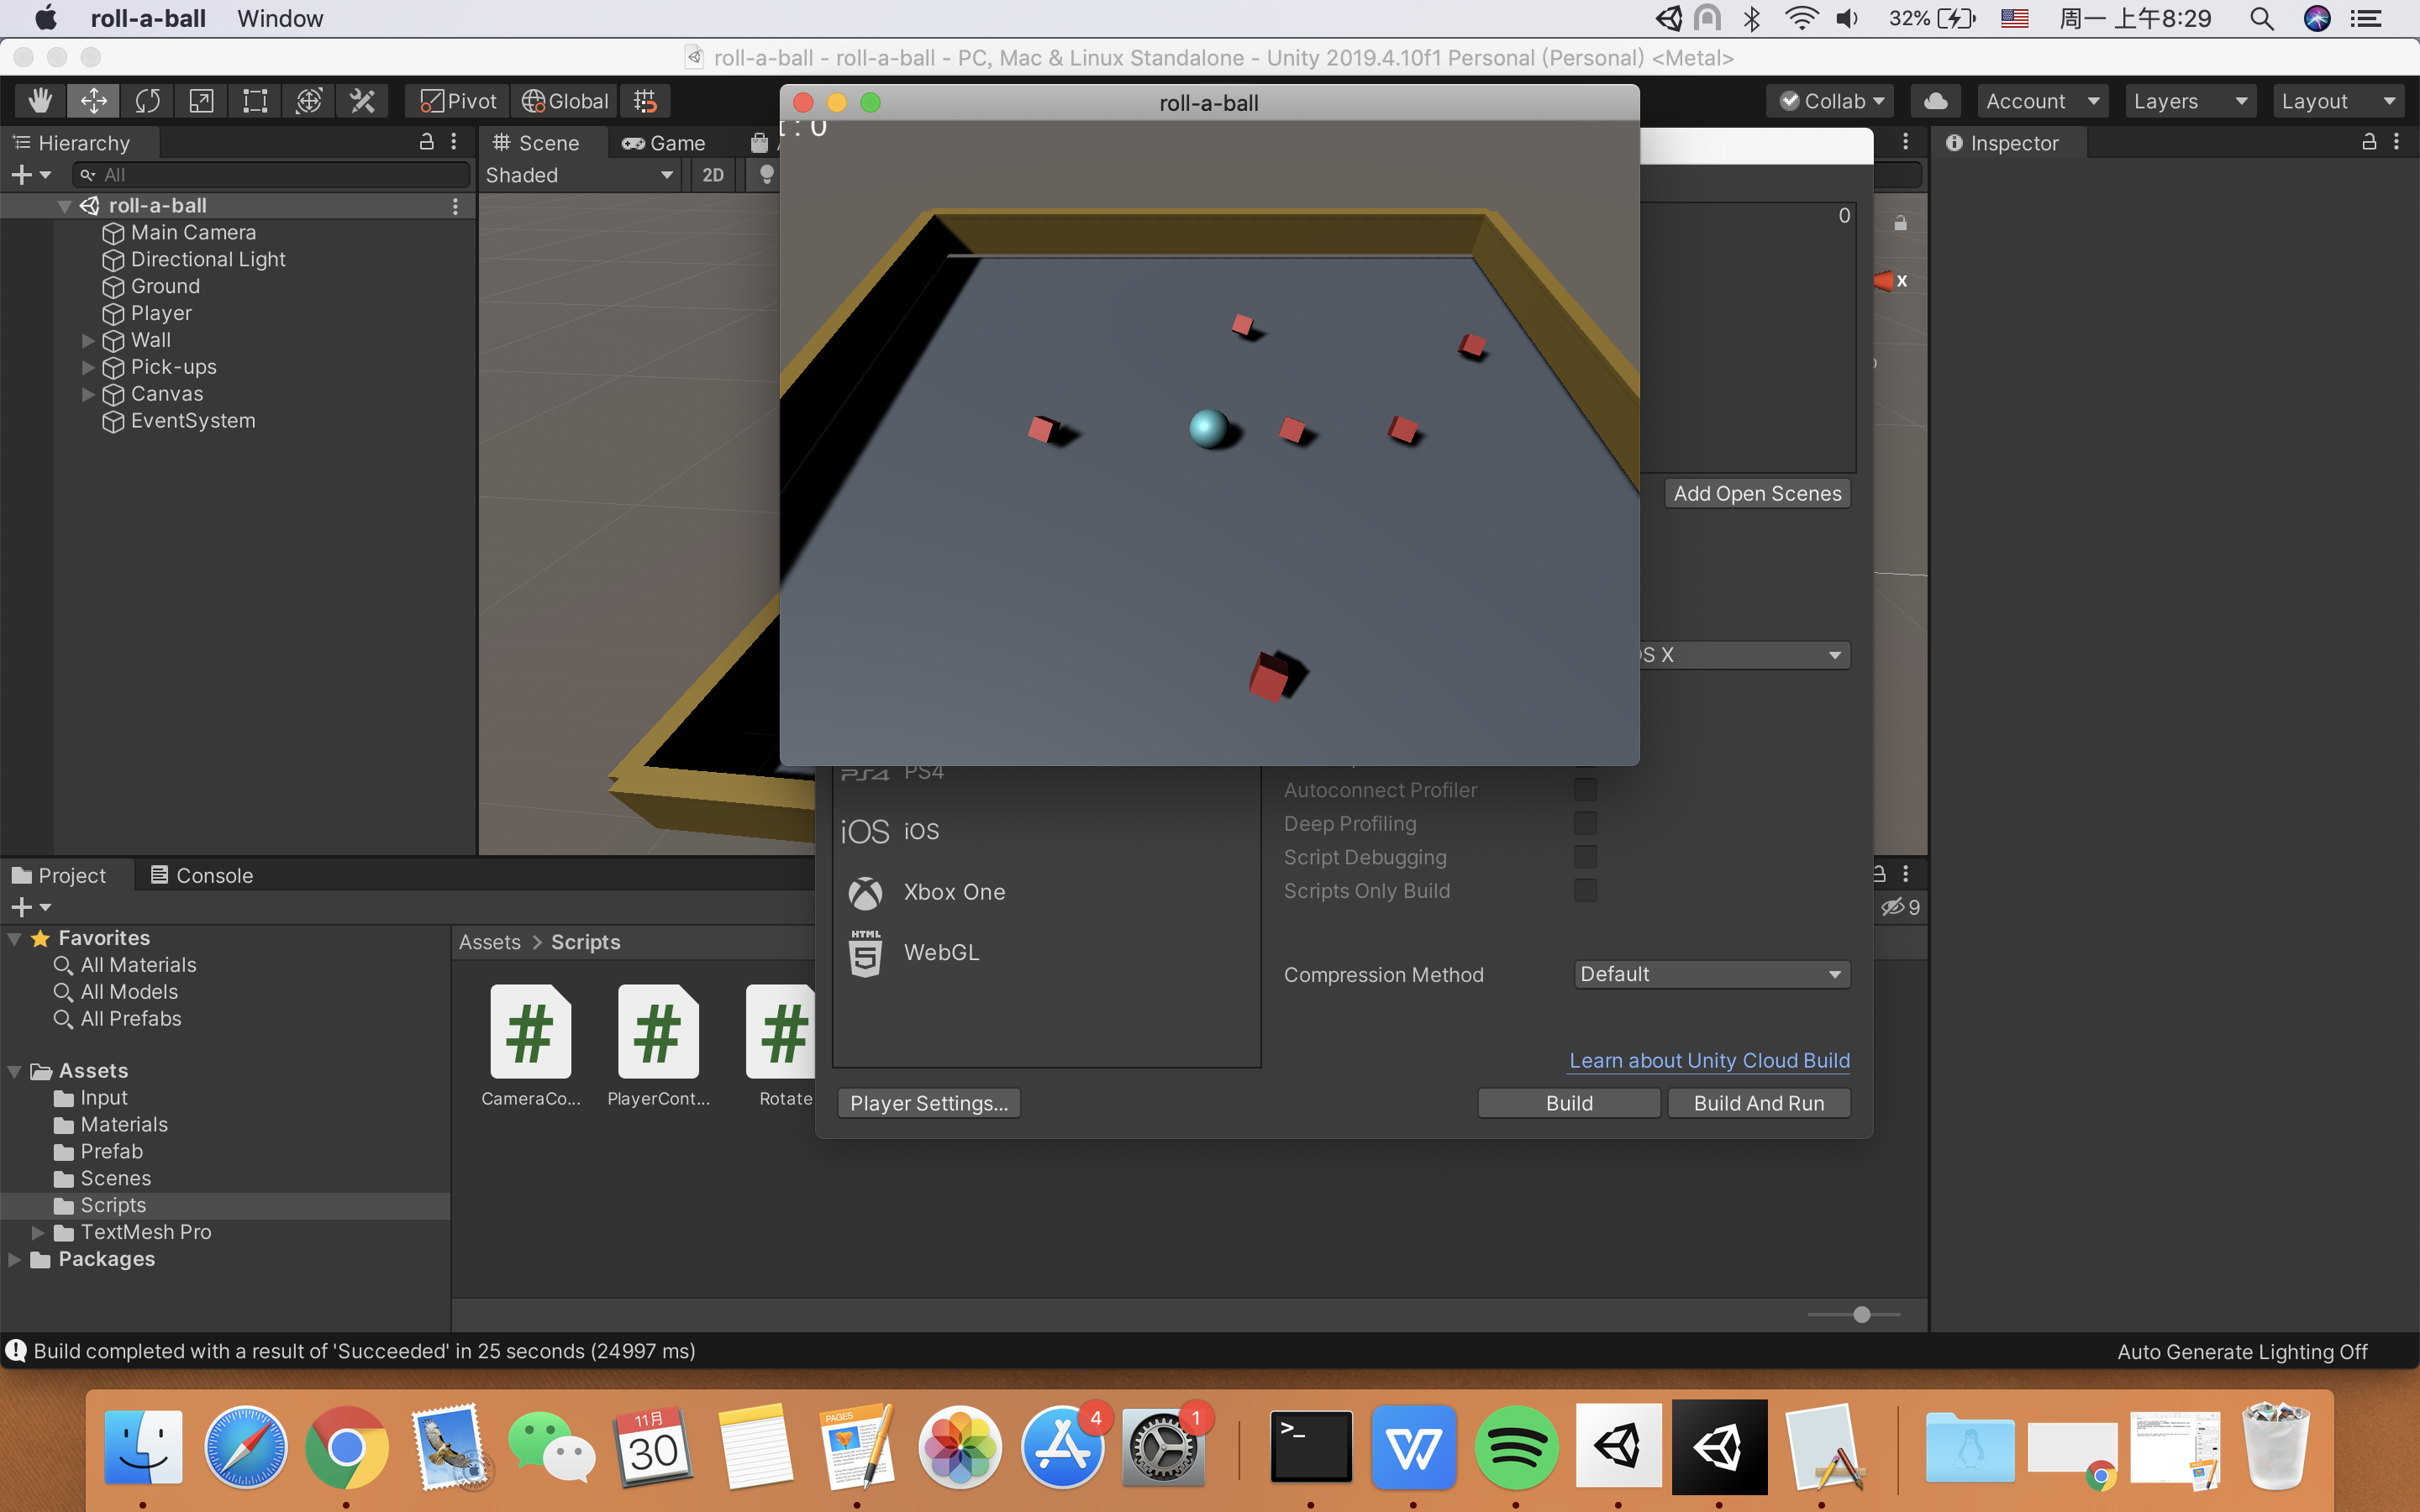
Task: Select iOS platform in Build Settings
Action: click(1046, 831)
